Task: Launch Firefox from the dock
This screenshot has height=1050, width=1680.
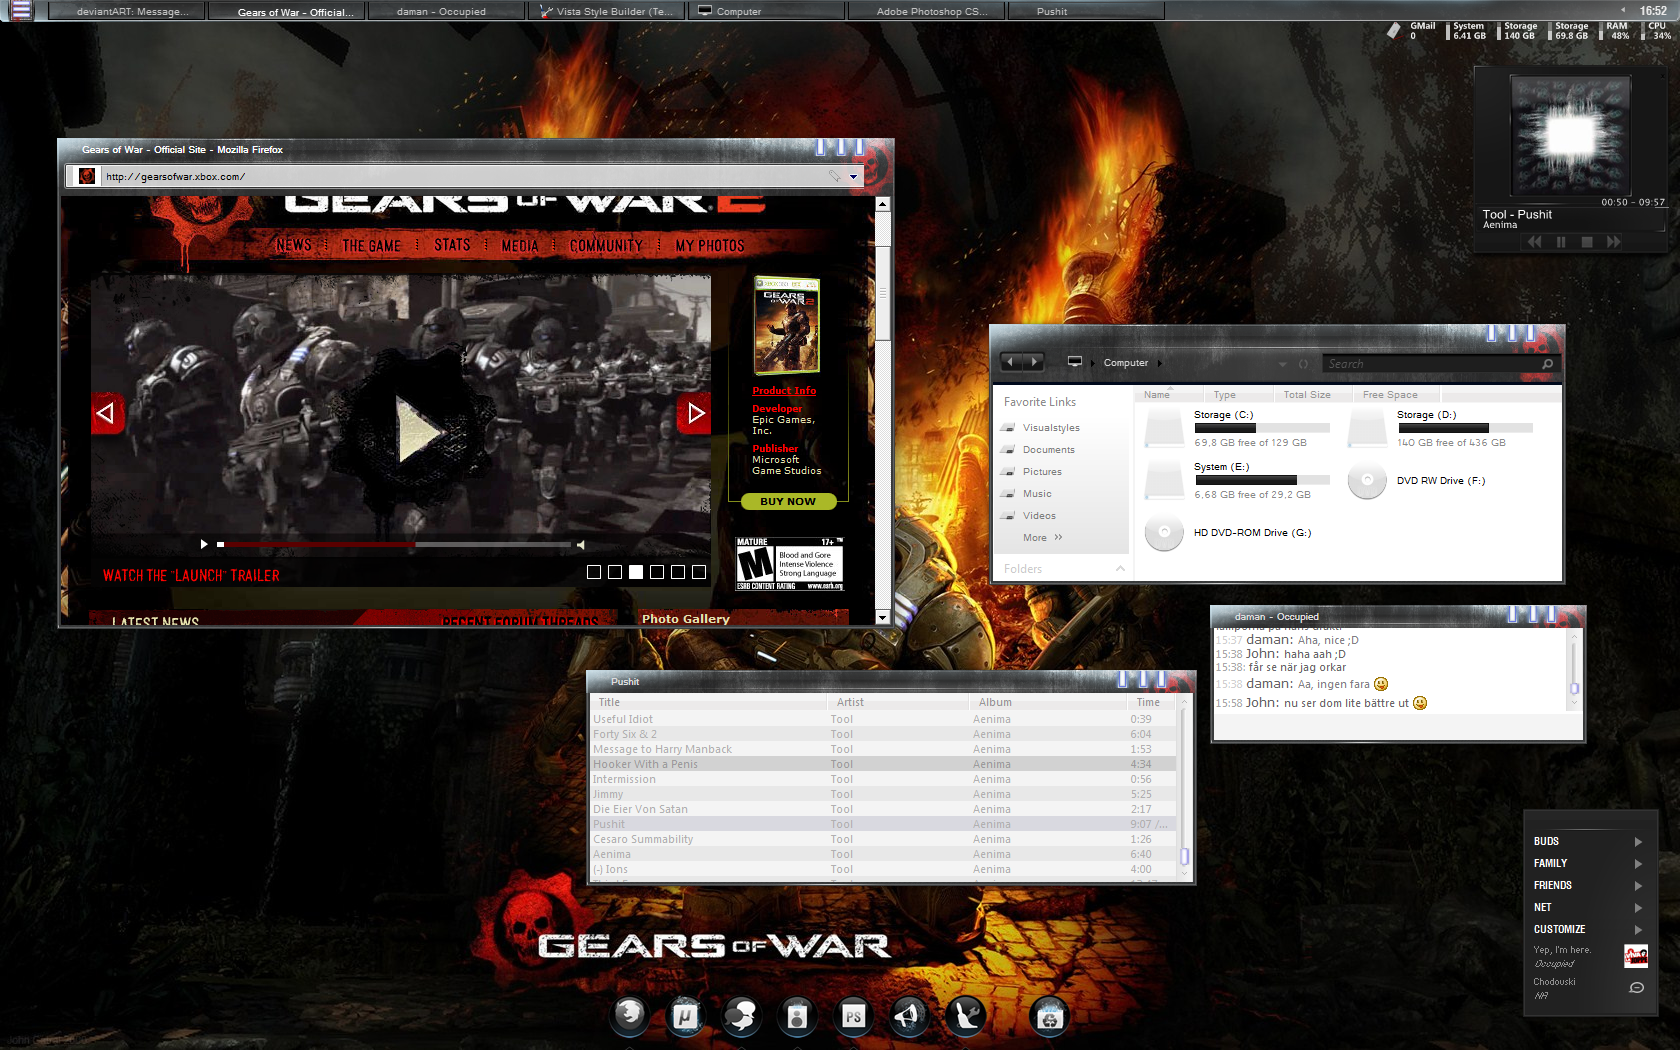Action: pos(630,1016)
